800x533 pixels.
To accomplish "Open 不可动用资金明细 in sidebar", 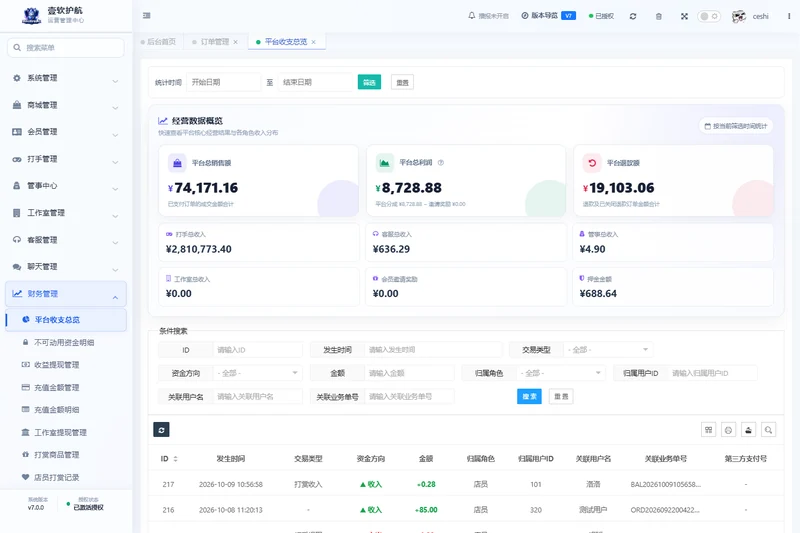I will tap(64, 342).
